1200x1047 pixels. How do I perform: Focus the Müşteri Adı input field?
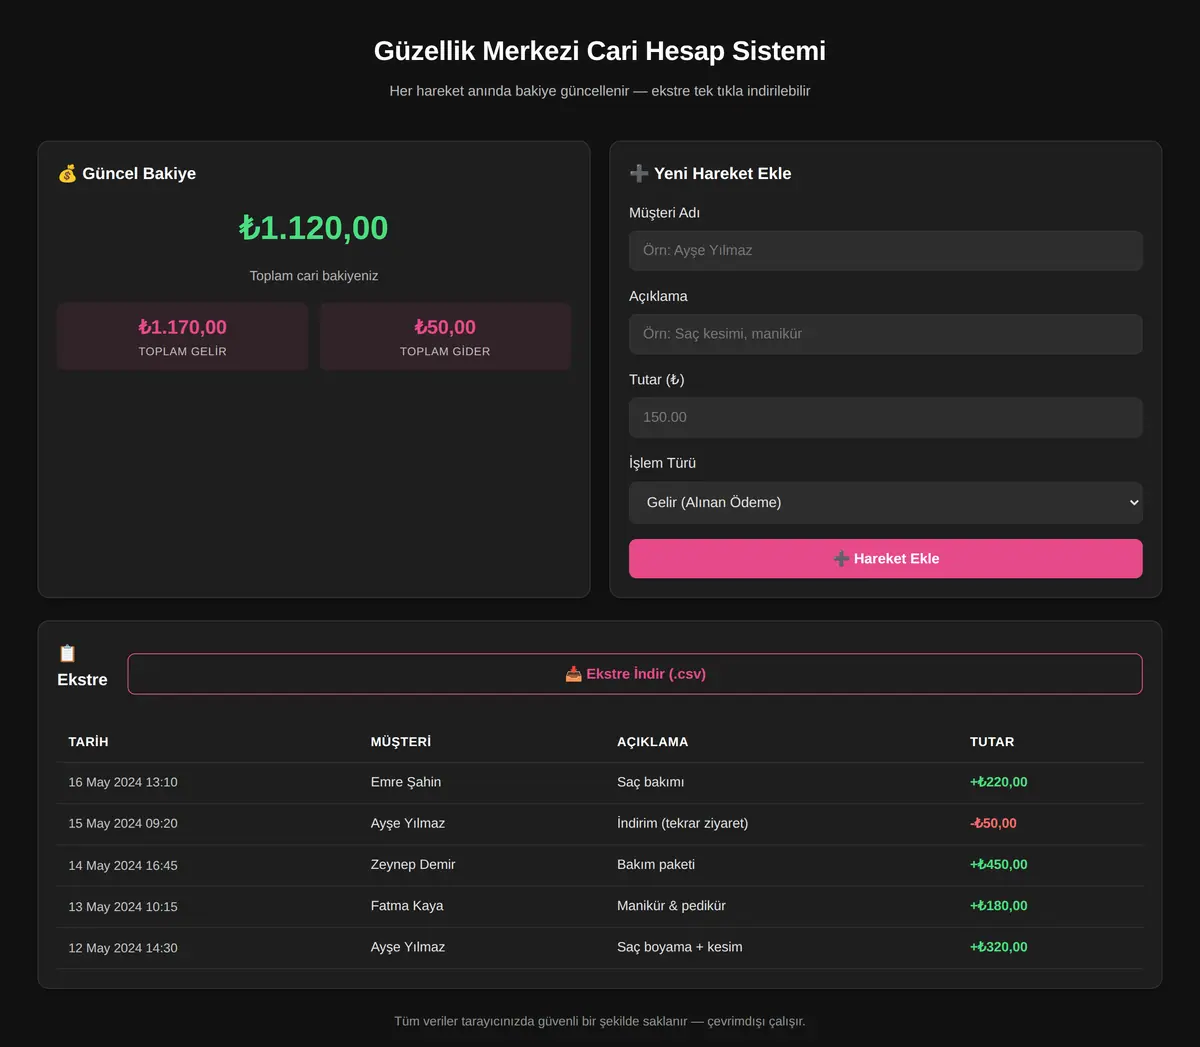tap(886, 251)
